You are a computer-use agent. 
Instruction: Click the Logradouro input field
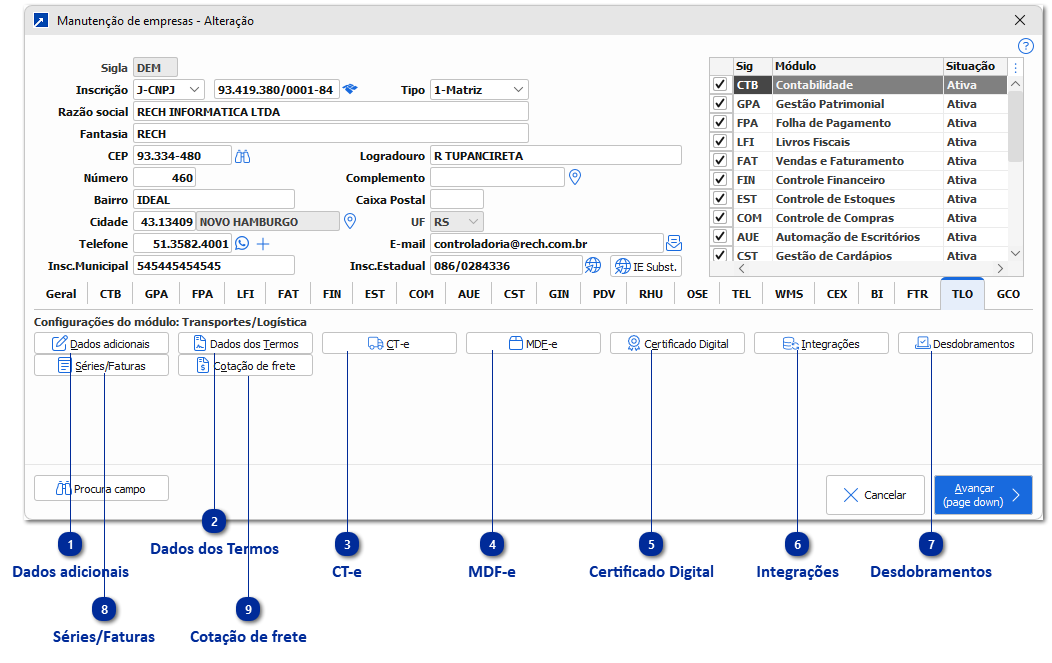[x=556, y=156]
